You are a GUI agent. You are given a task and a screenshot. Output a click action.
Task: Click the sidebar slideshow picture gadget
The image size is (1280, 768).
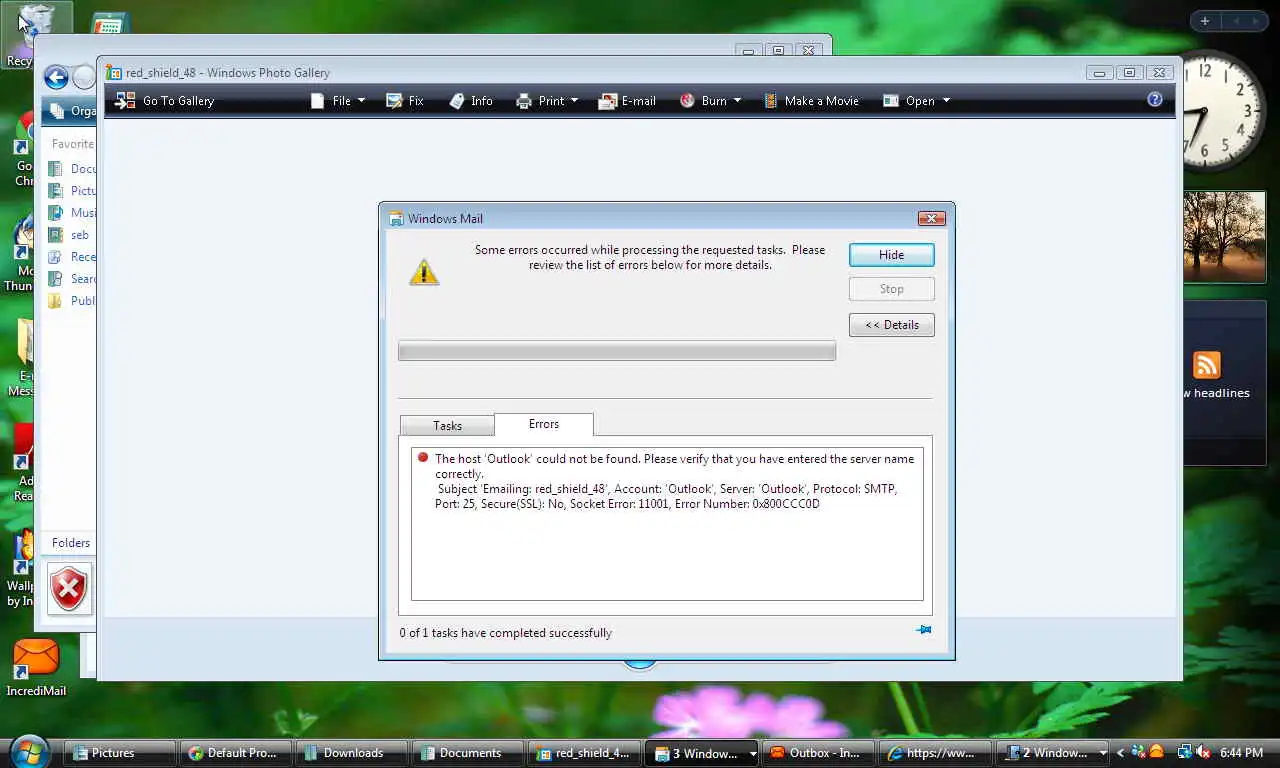coord(1224,237)
